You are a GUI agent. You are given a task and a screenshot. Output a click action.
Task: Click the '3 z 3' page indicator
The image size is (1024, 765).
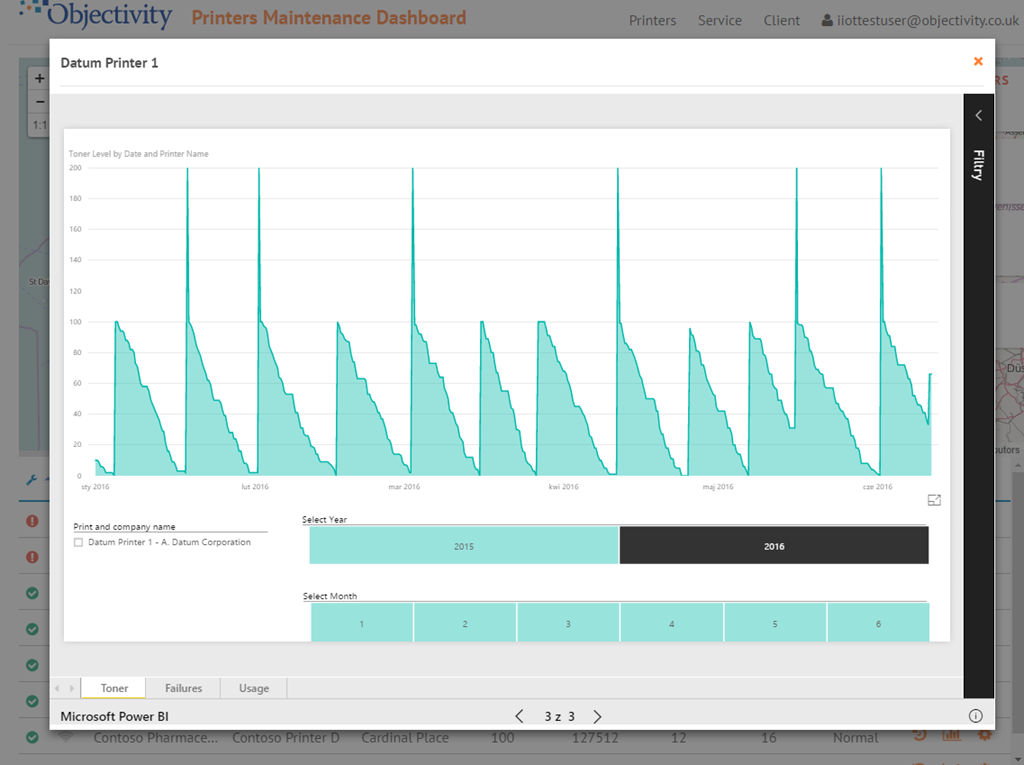point(560,717)
